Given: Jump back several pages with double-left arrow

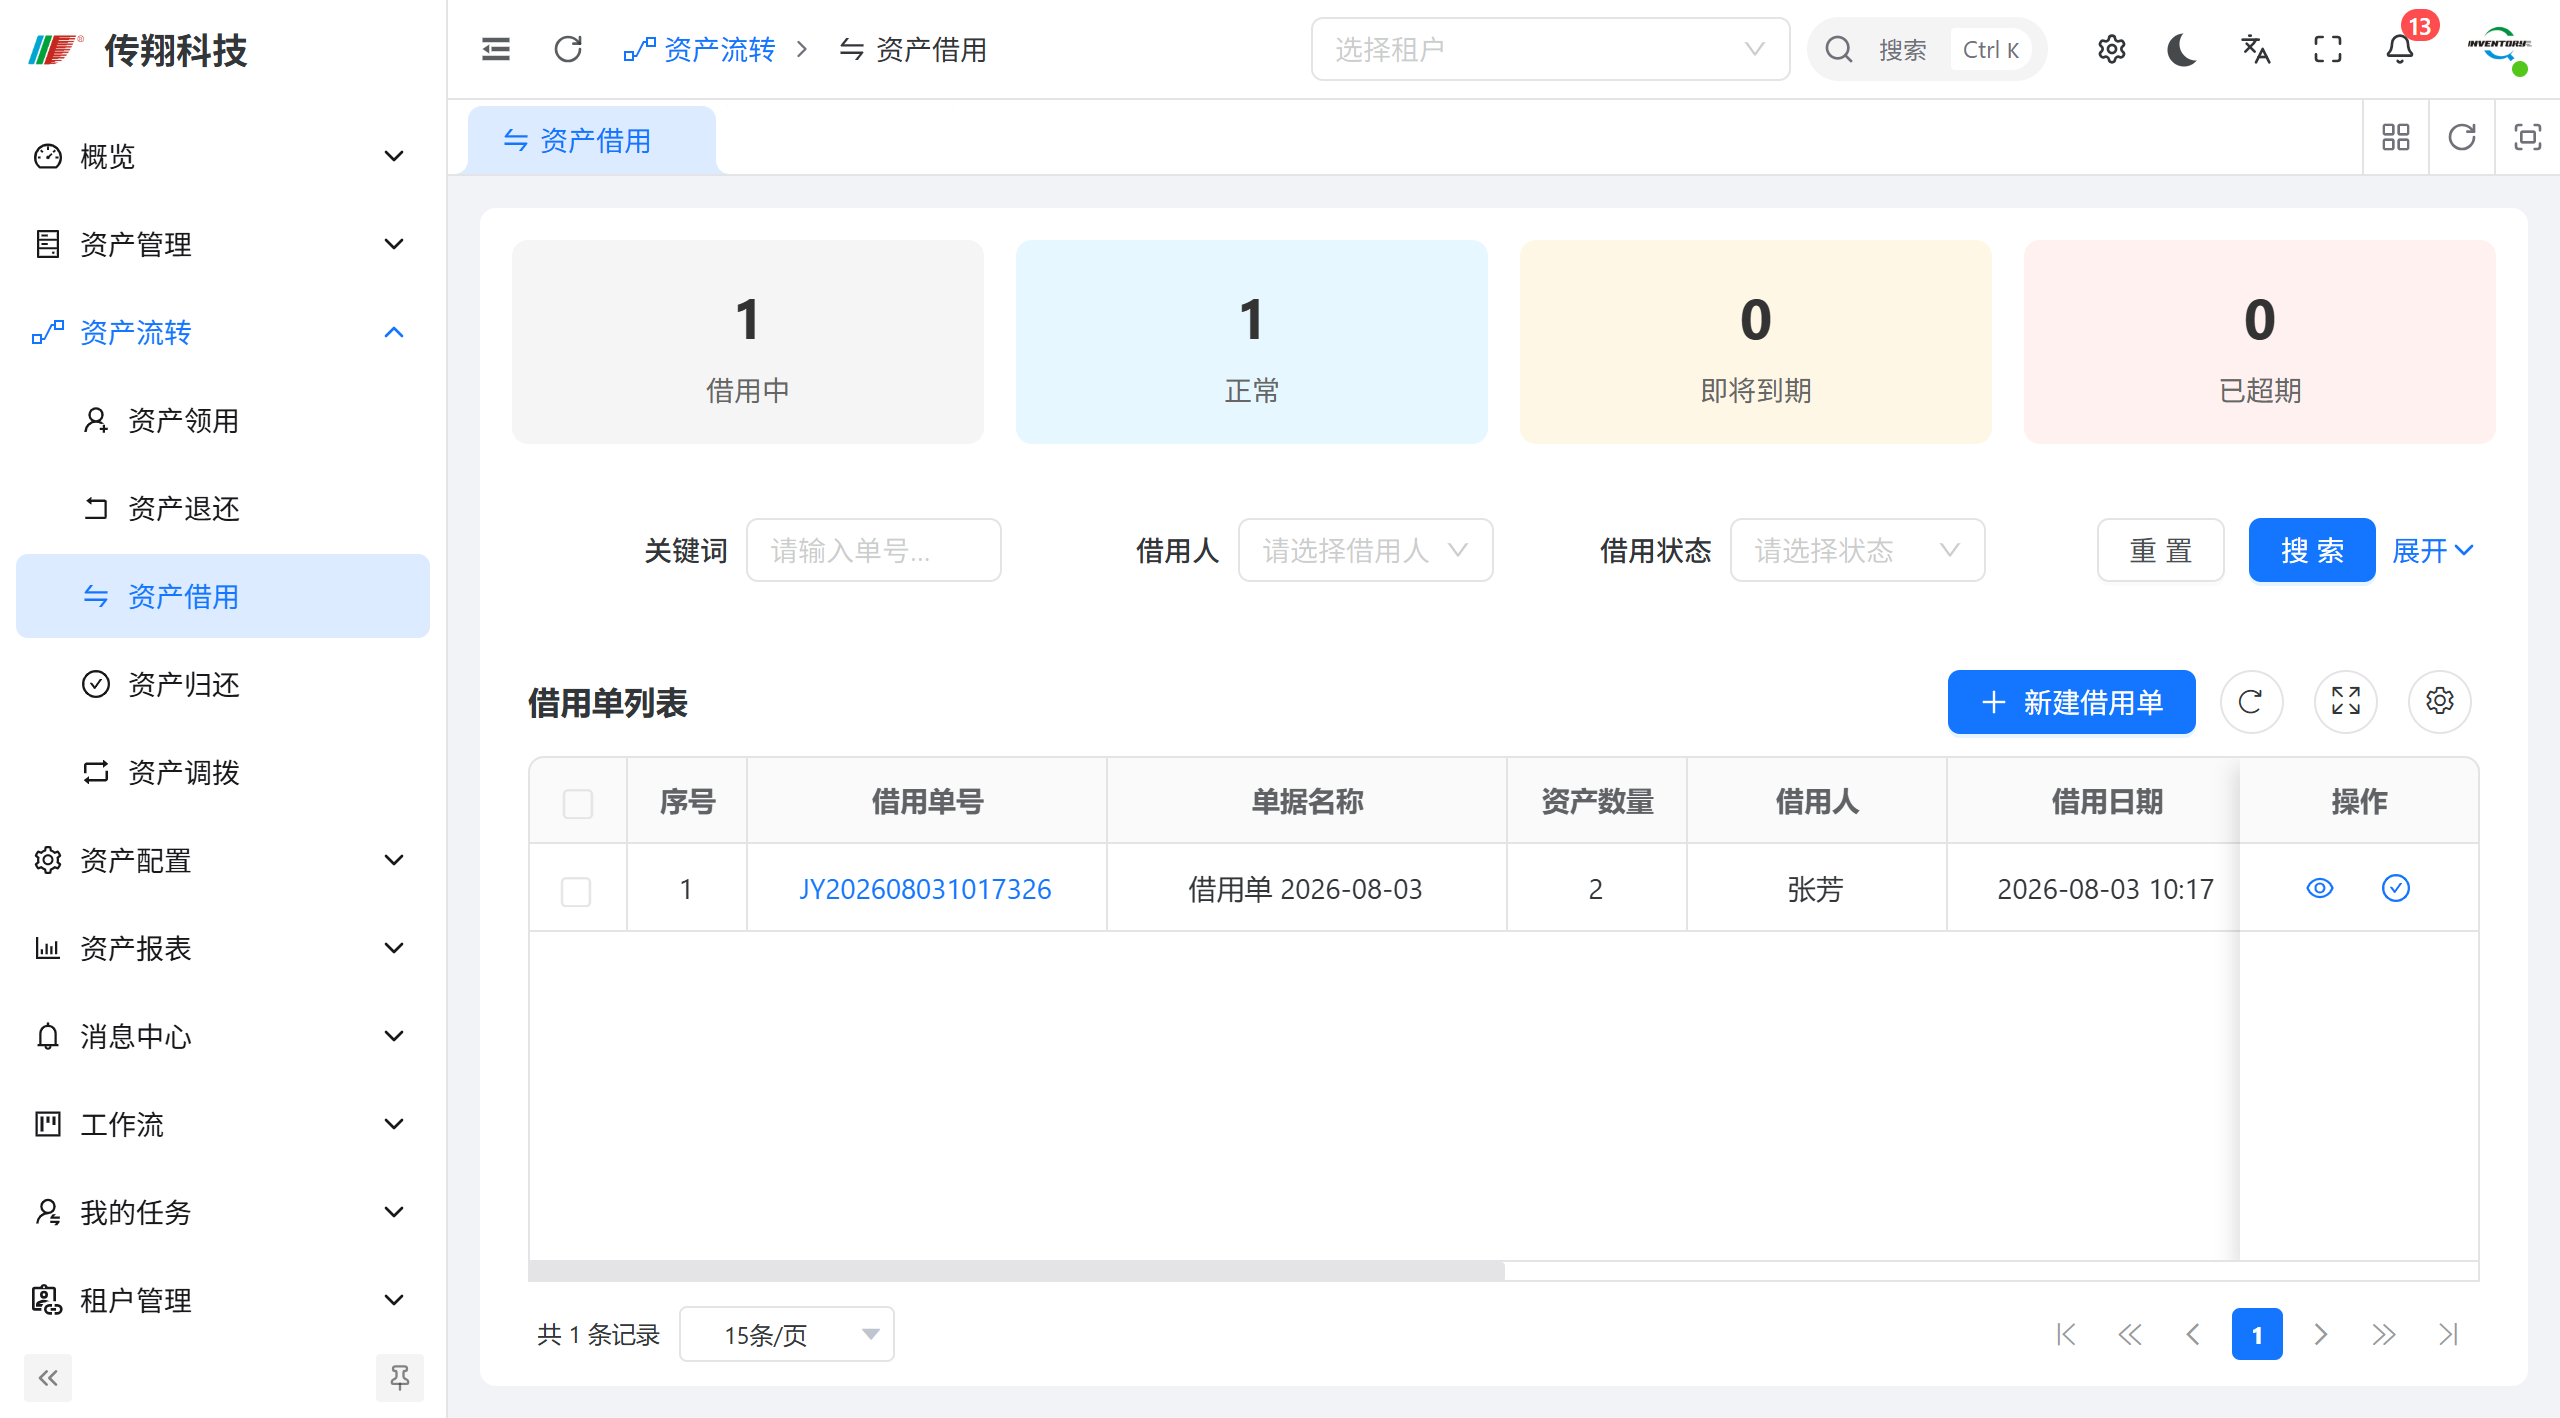Looking at the screenshot, I should point(2130,1334).
